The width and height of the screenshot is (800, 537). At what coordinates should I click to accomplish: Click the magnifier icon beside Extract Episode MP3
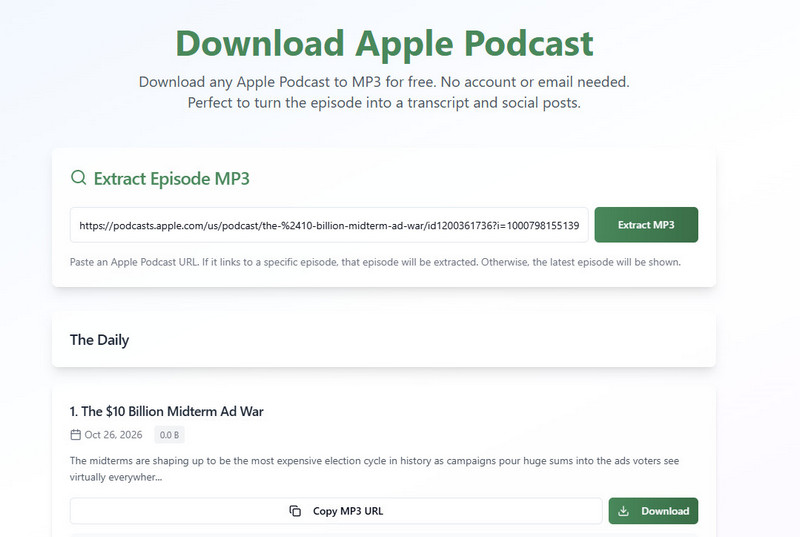pos(79,177)
